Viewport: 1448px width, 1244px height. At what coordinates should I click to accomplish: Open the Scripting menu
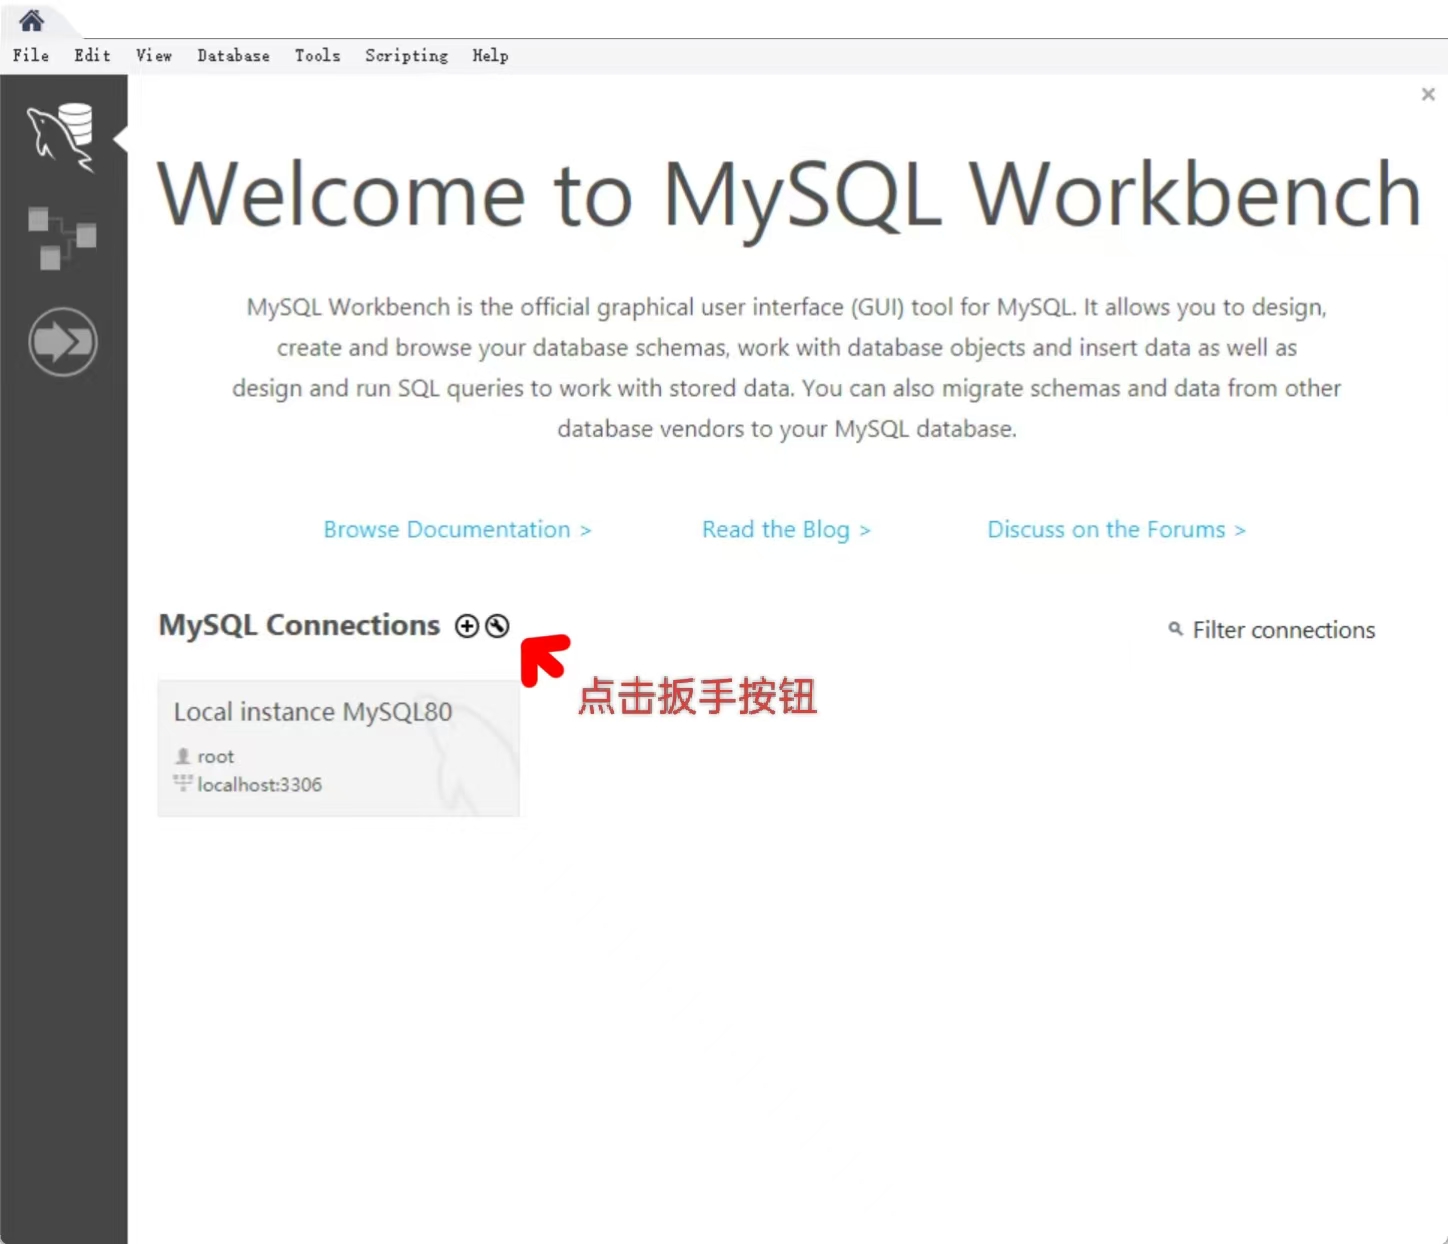(406, 56)
